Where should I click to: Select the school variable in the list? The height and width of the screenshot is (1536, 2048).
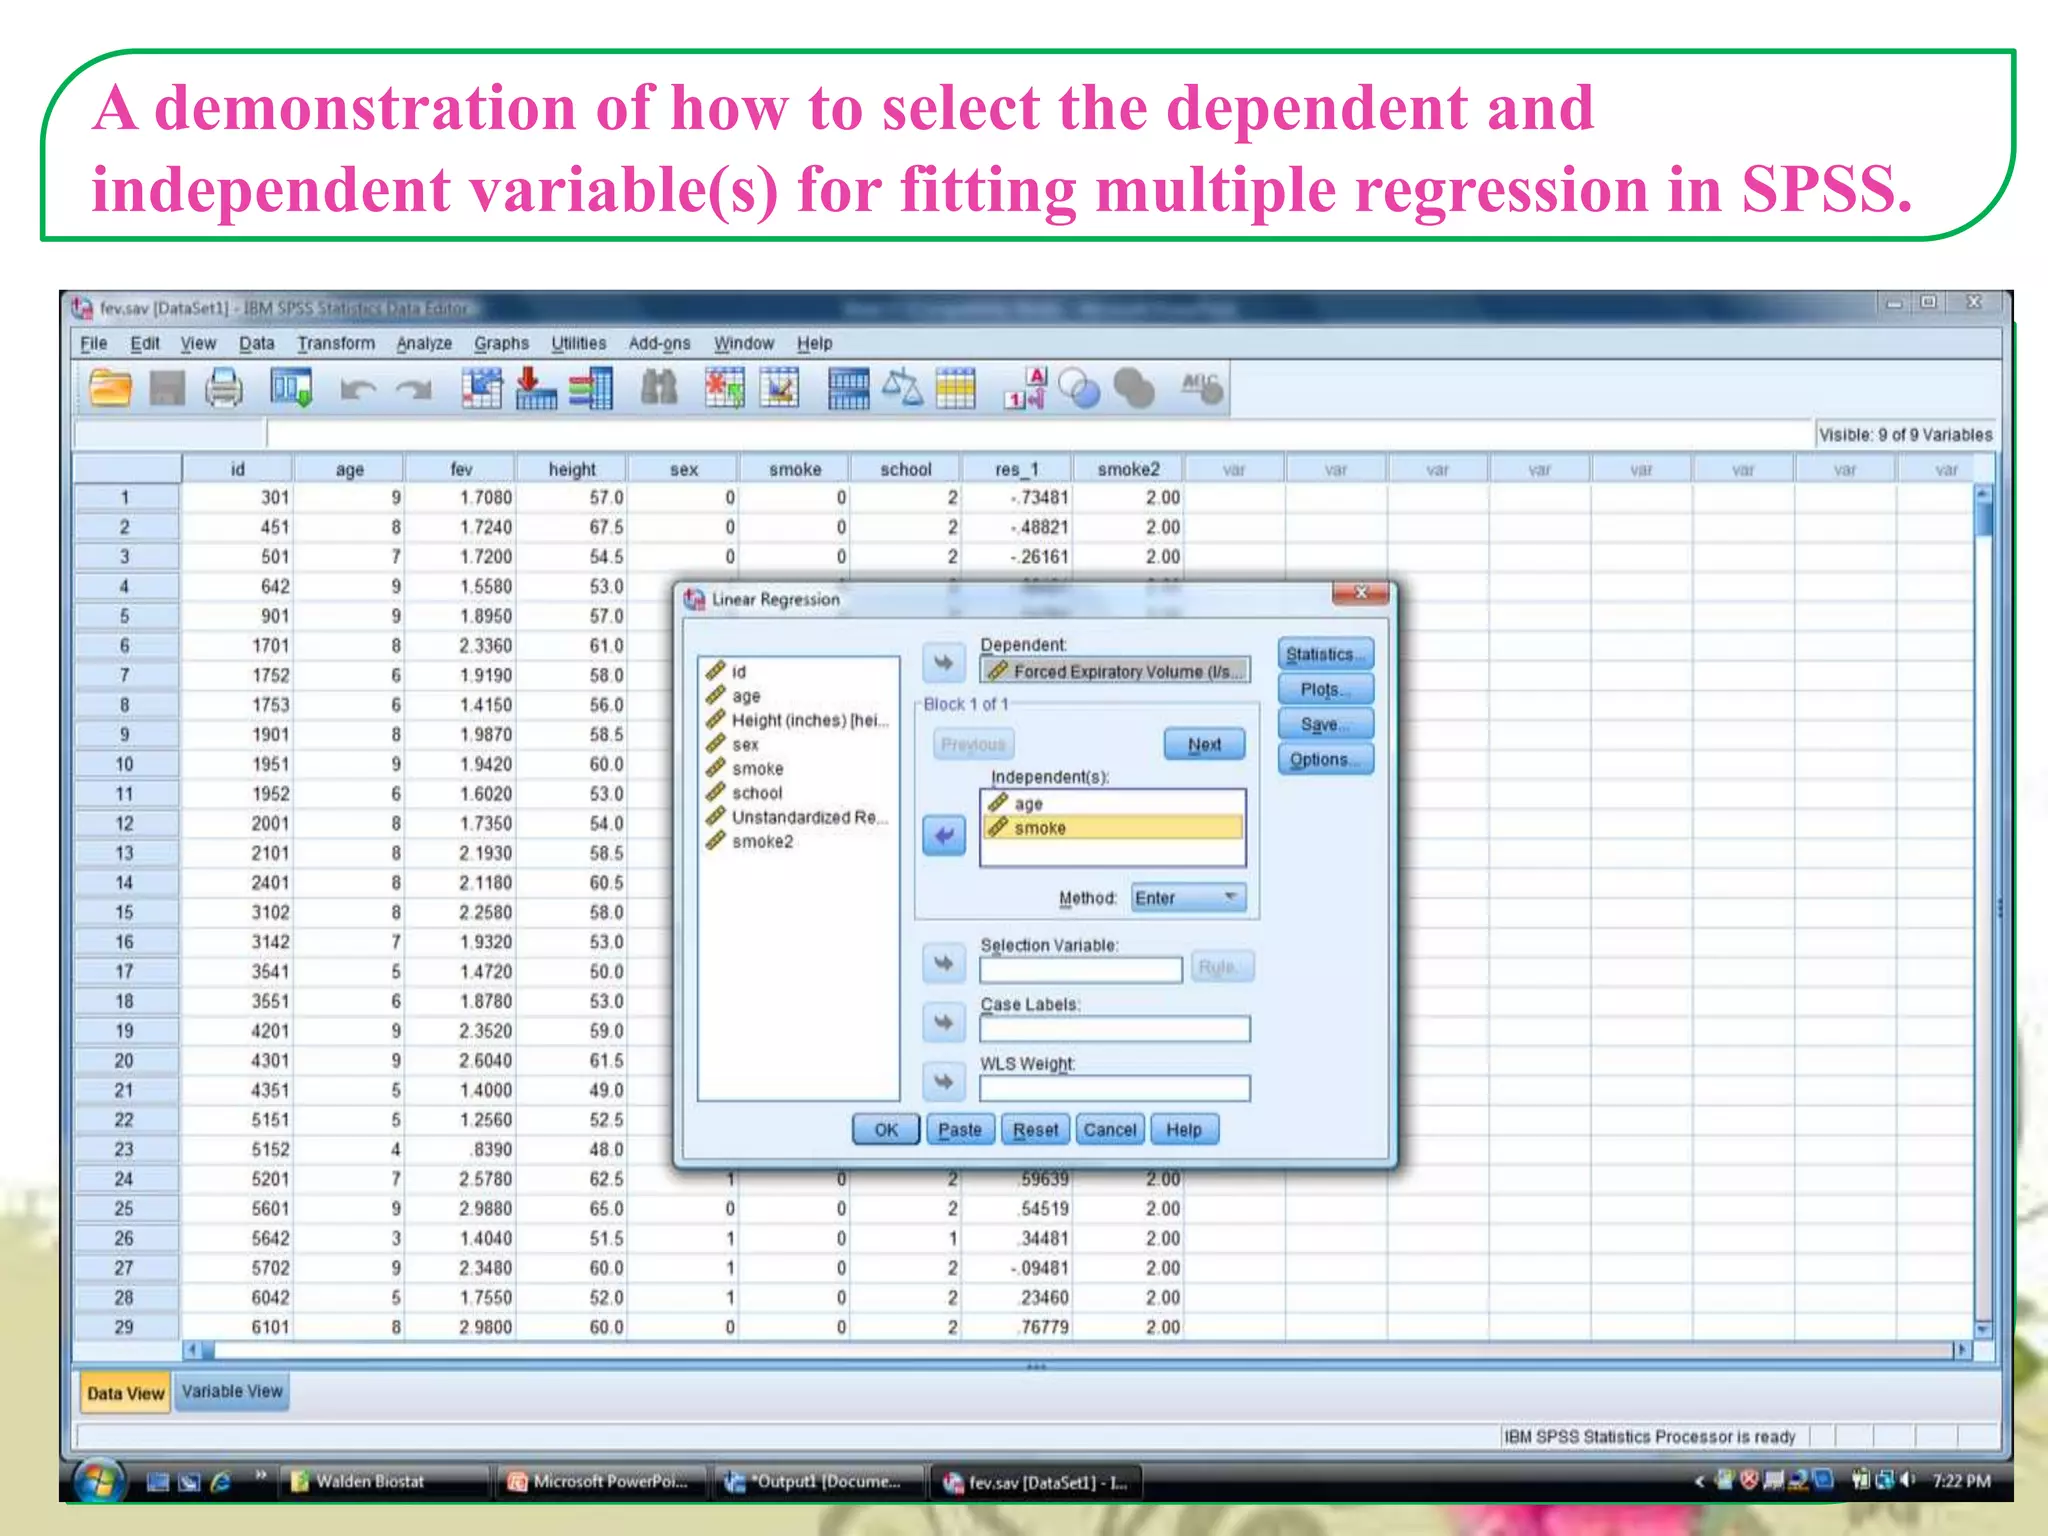click(x=746, y=793)
